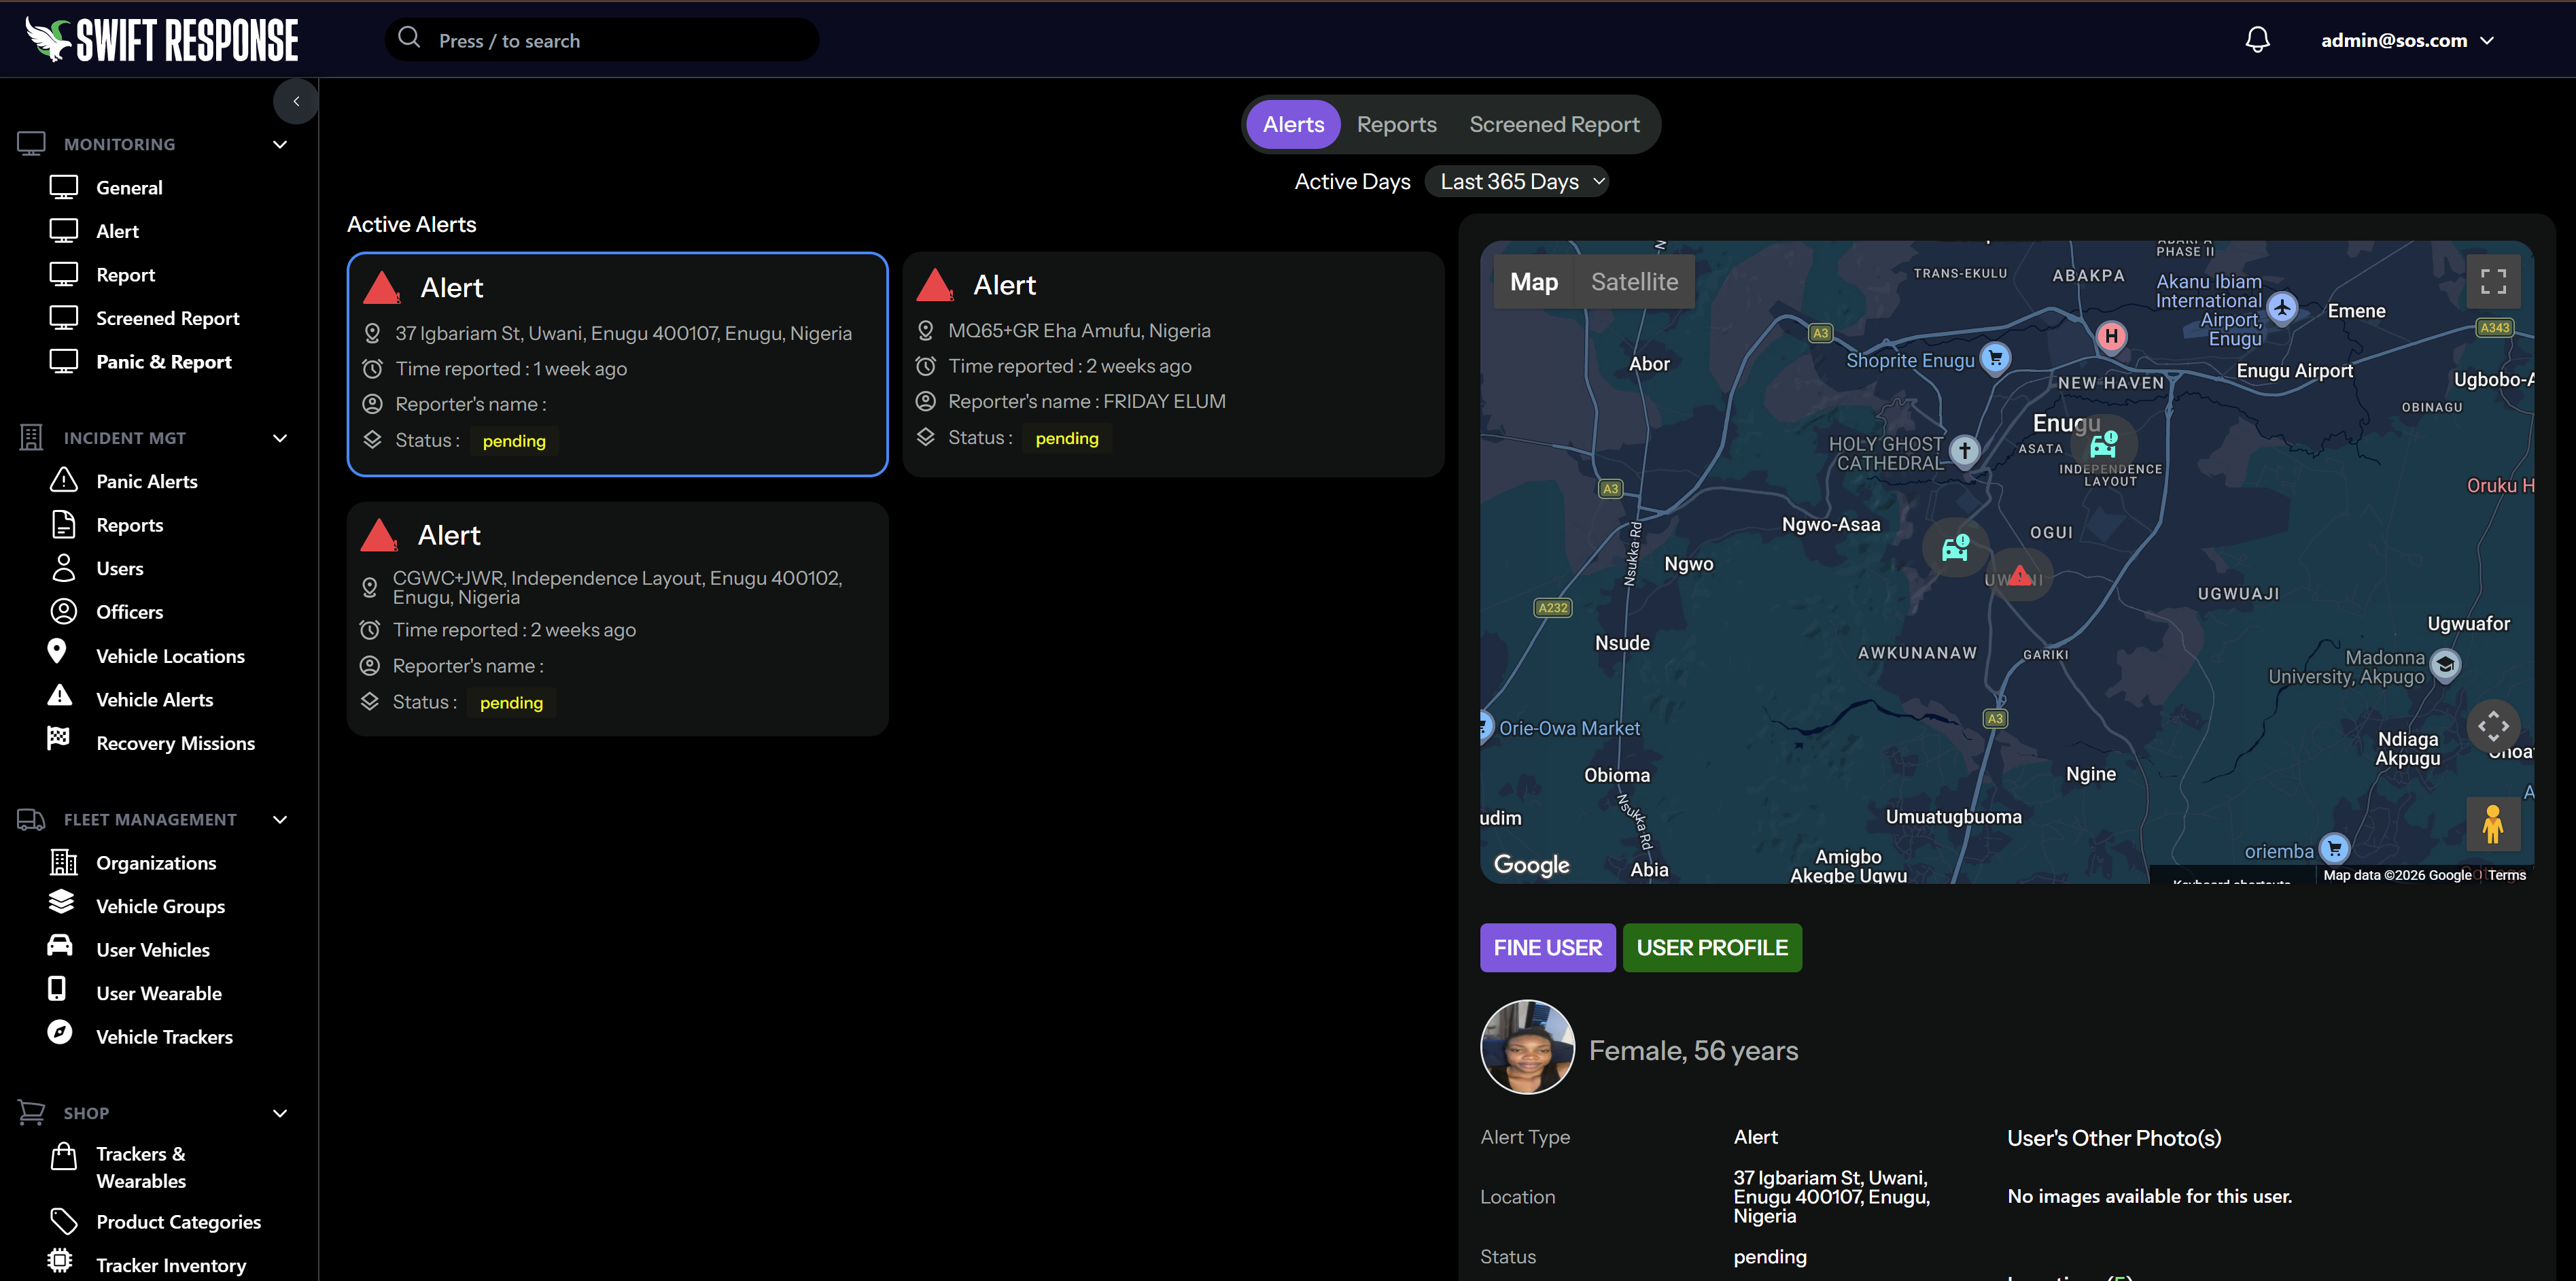
Task: Select the MQ65+GR Eha Amufu alert card
Action: 1173,364
